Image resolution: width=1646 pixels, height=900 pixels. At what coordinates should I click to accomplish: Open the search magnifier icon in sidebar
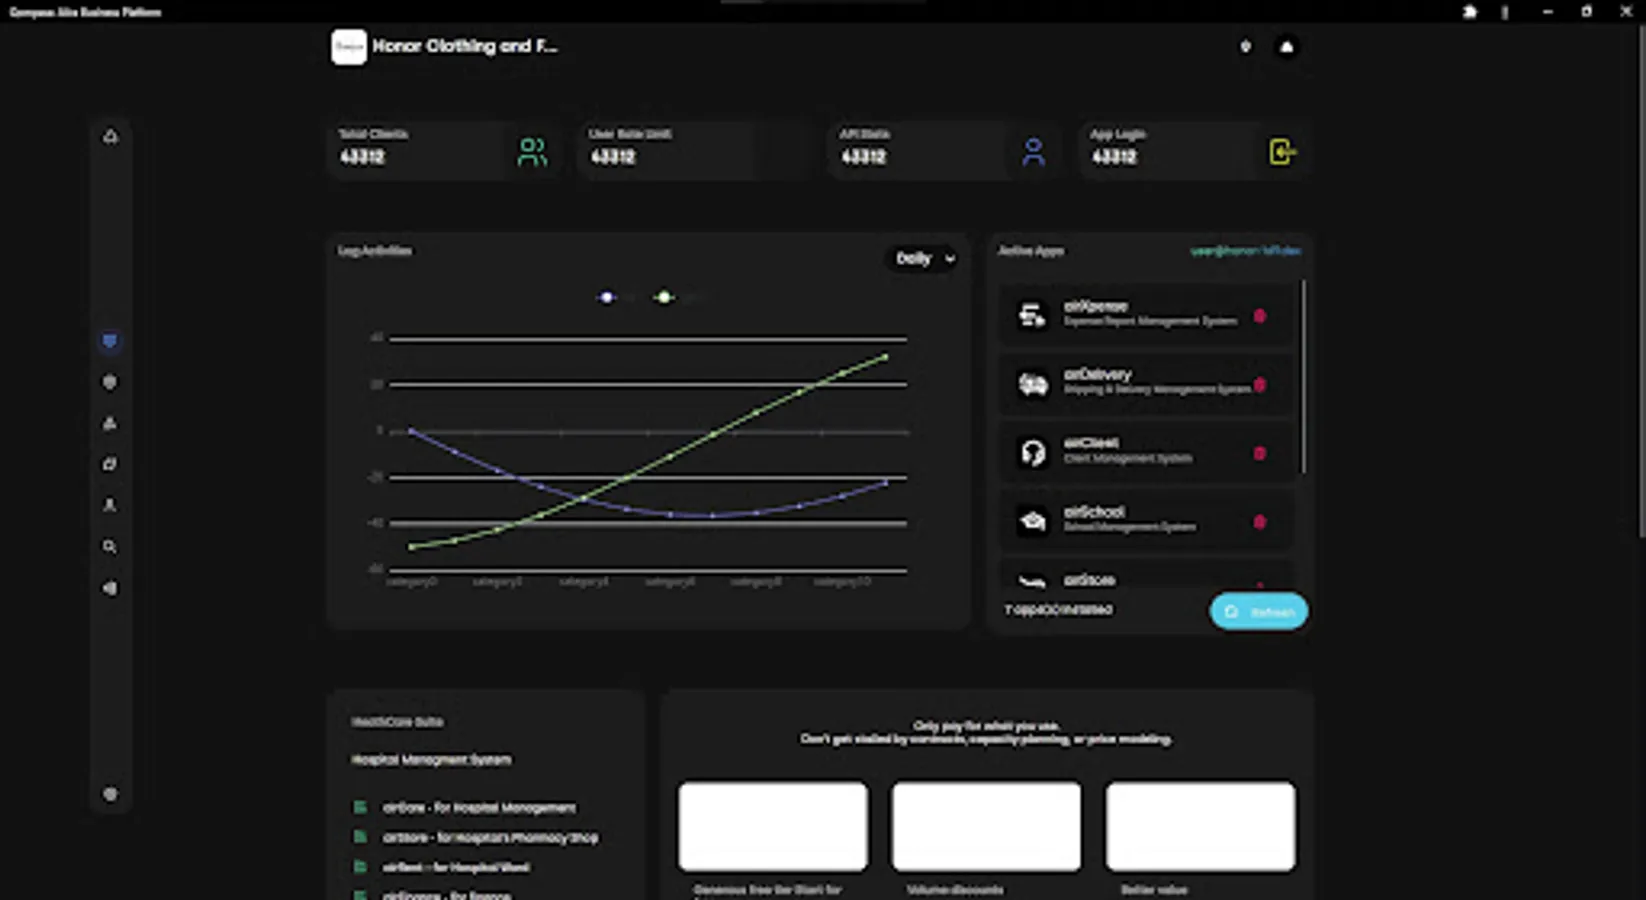pyautogui.click(x=110, y=547)
